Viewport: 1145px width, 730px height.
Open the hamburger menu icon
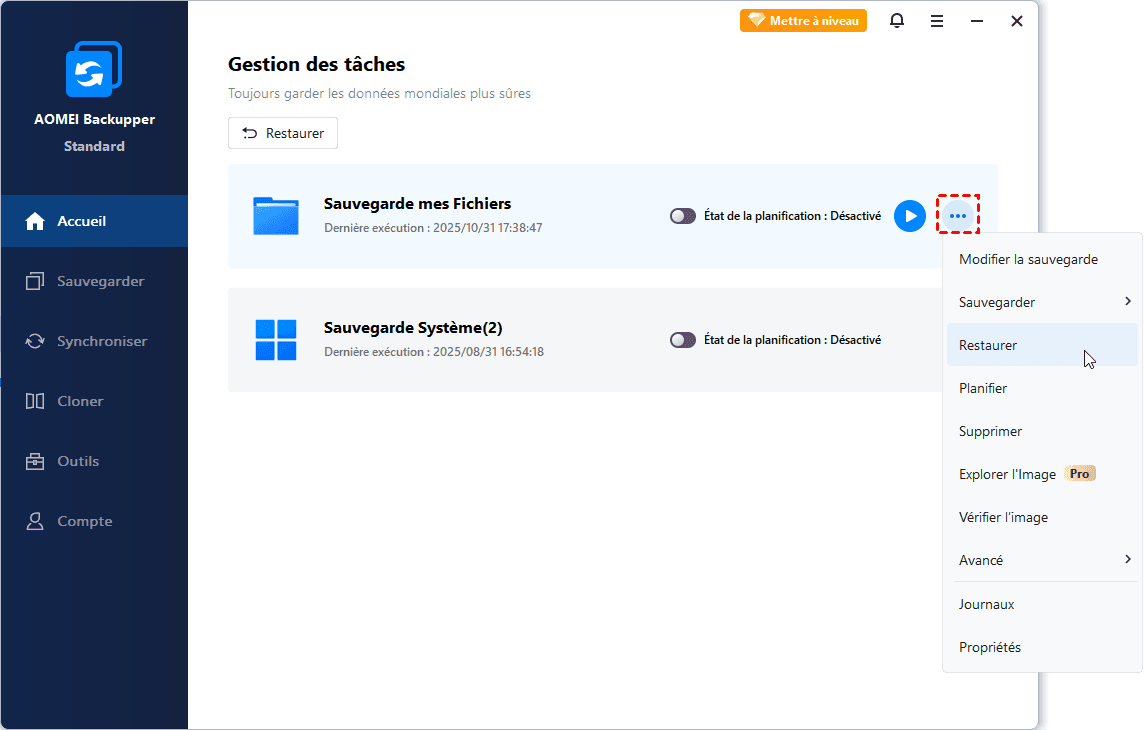point(937,21)
